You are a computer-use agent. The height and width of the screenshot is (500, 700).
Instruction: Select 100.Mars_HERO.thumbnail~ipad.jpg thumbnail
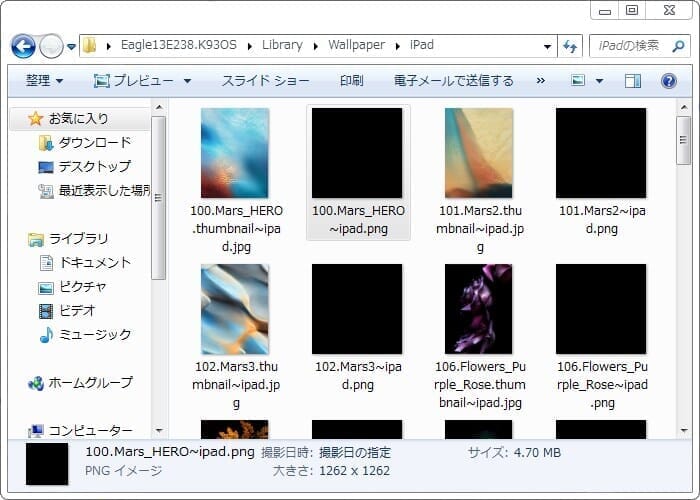click(x=235, y=153)
